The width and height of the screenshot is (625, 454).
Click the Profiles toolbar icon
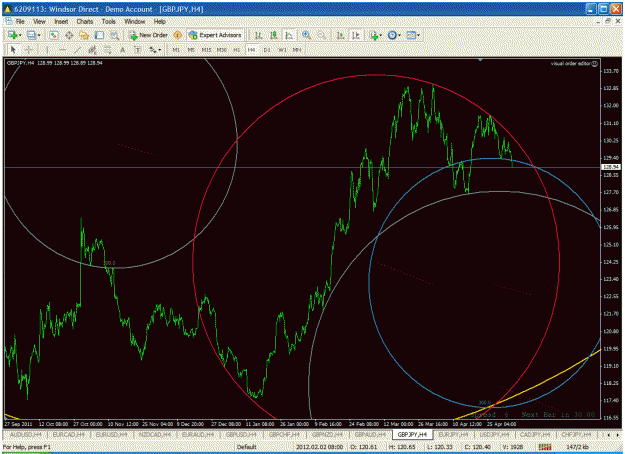pyautogui.click(x=31, y=35)
